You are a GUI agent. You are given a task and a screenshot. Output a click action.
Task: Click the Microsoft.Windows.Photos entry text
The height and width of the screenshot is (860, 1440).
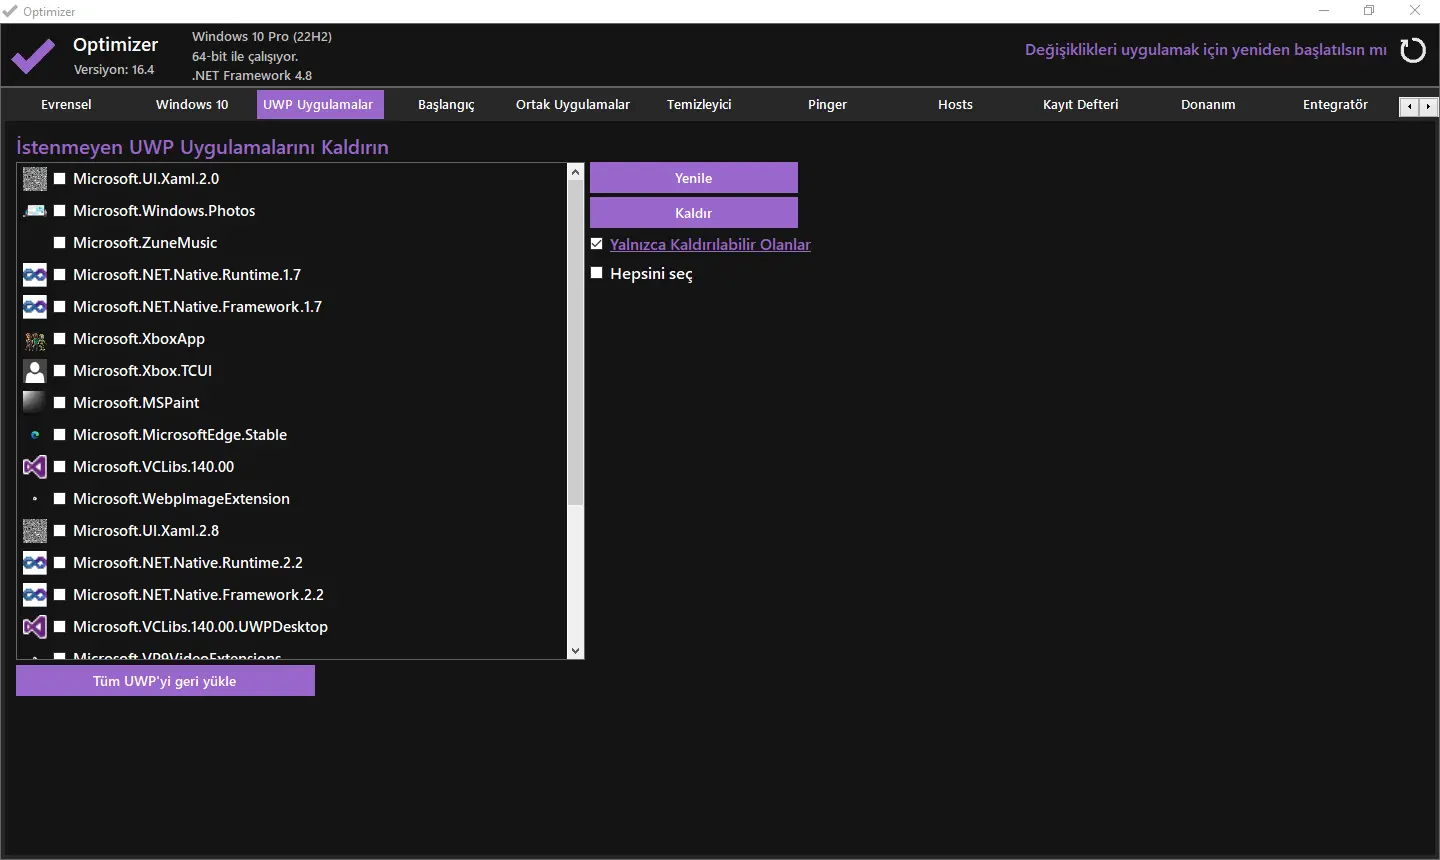coord(164,211)
